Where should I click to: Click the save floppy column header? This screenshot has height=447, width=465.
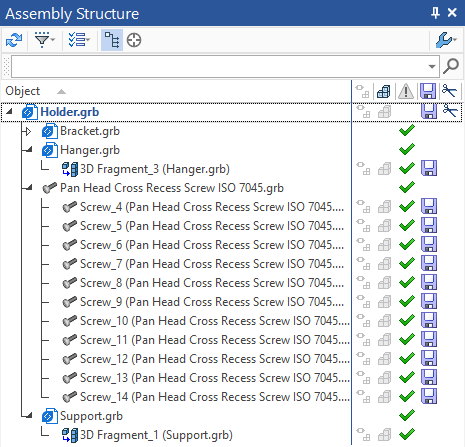click(x=428, y=91)
